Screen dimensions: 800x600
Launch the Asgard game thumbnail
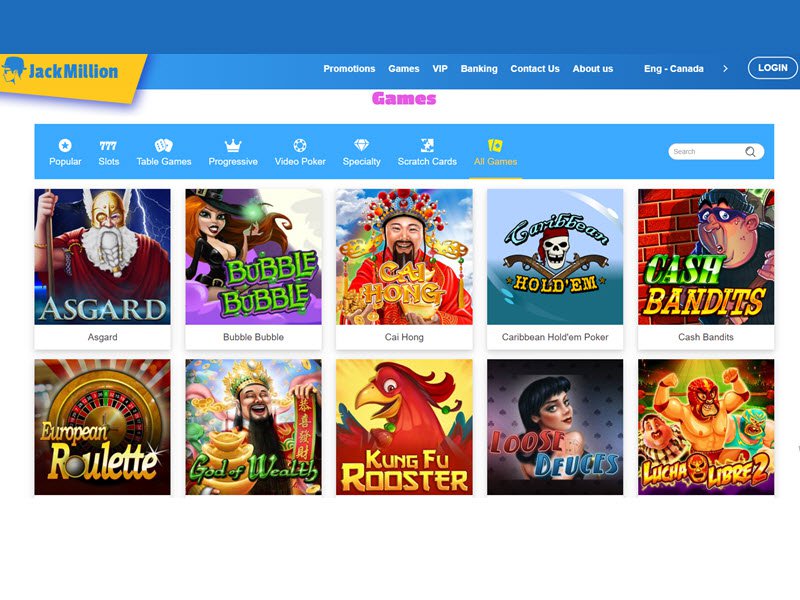click(103, 257)
